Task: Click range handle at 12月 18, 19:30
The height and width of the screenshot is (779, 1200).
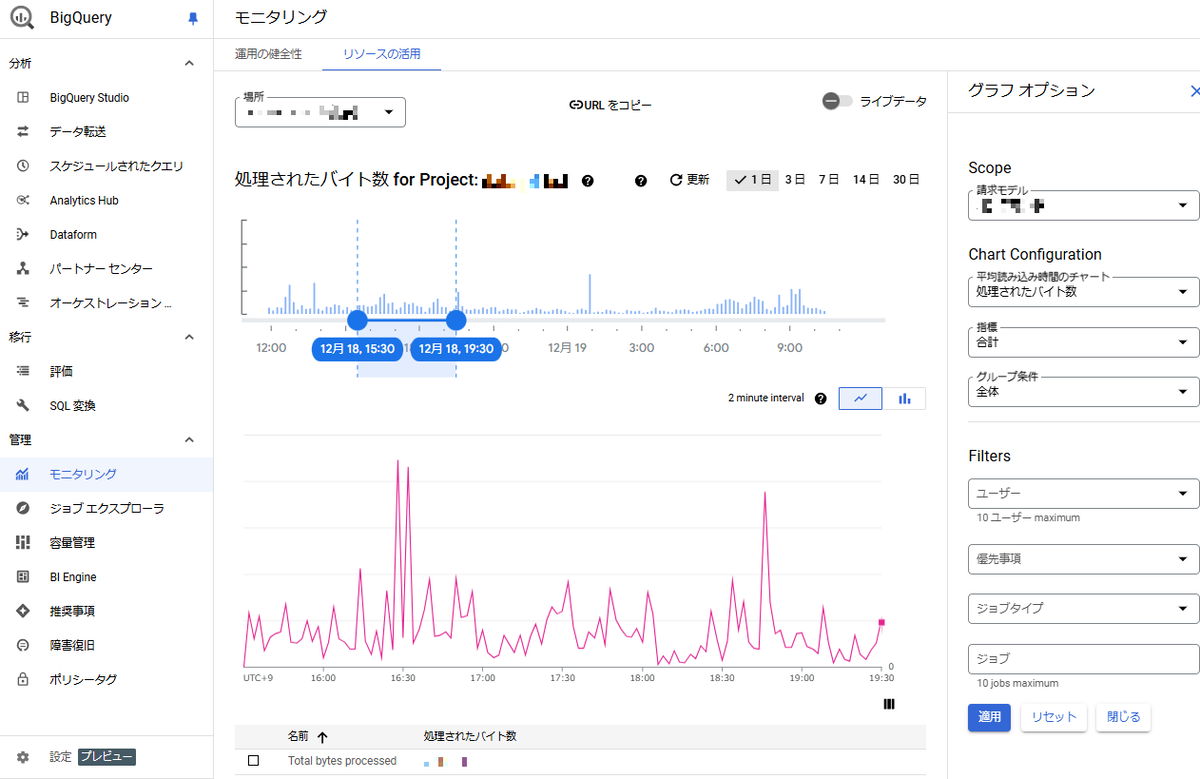Action: [456, 320]
